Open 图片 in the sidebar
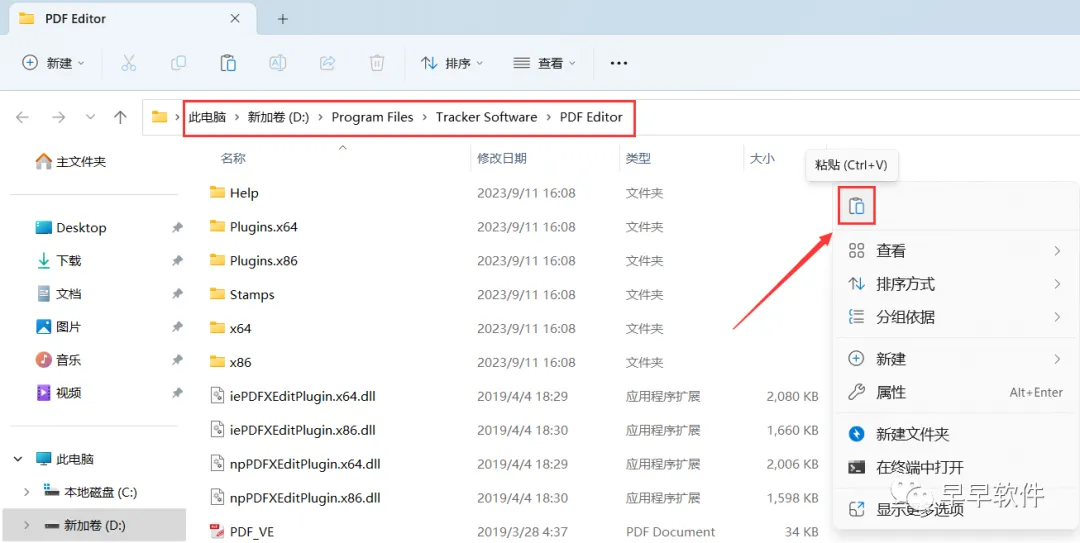The height and width of the screenshot is (543, 1080). [x=59, y=327]
